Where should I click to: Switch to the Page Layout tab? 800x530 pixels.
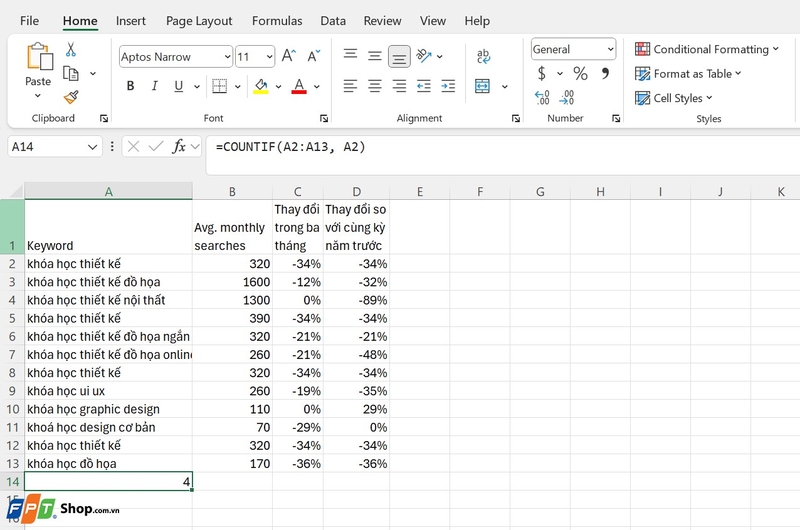[199, 21]
